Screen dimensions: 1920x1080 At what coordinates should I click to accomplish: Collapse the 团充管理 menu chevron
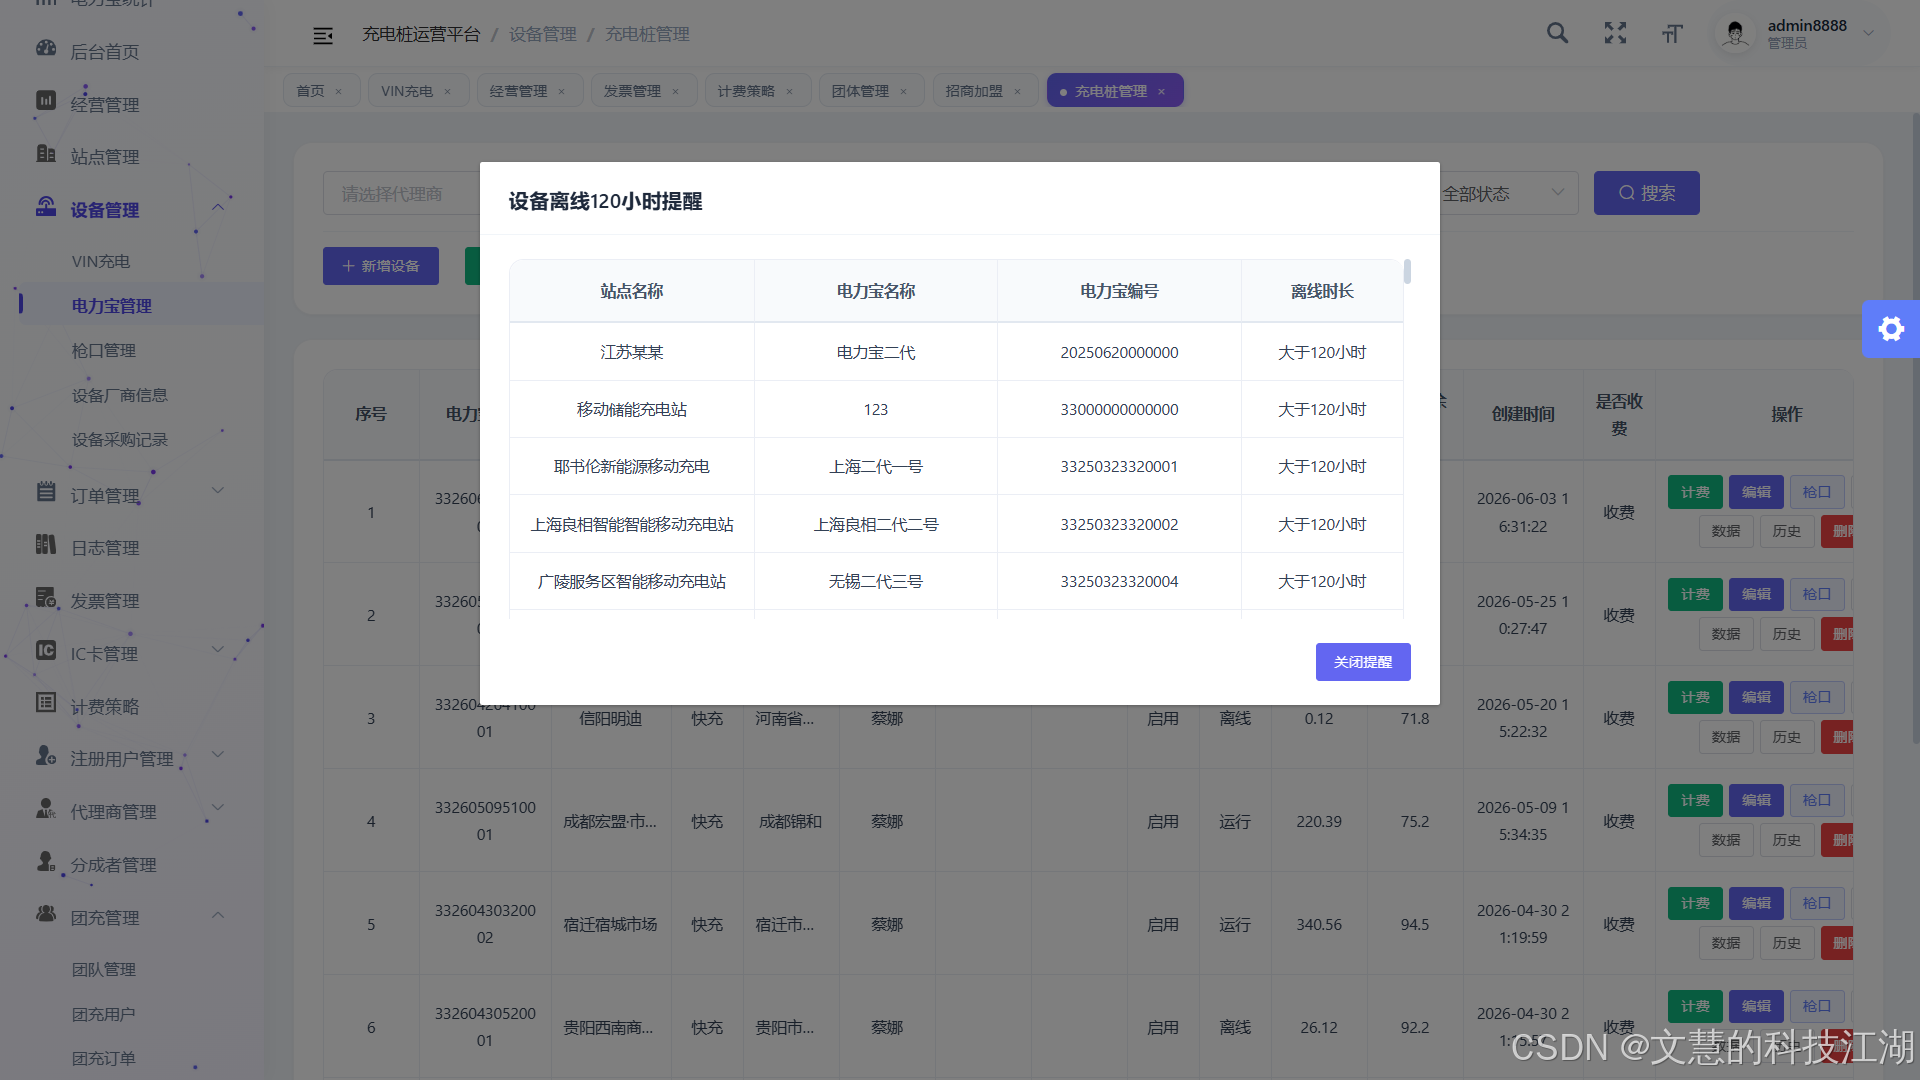pos(217,915)
